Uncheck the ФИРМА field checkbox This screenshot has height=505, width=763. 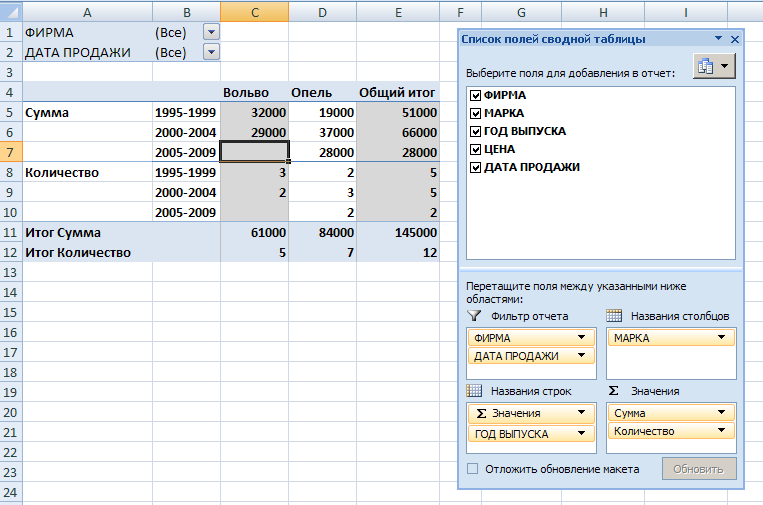[x=475, y=95]
